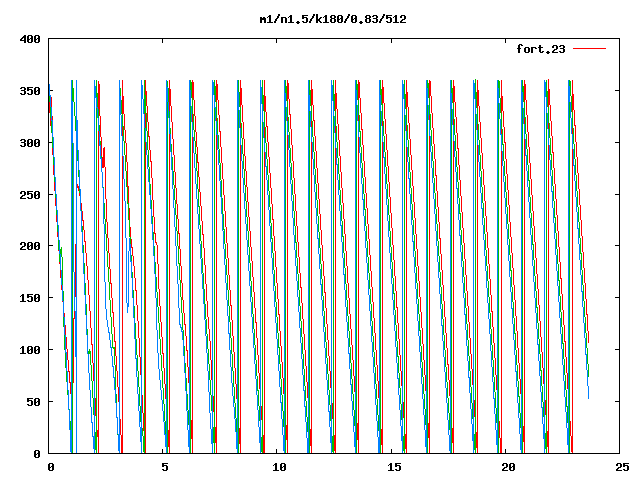This screenshot has height=480, width=640.
Task: Click the plot title m1/n1.5/k180/0.83/512
Action: [x=333, y=19]
